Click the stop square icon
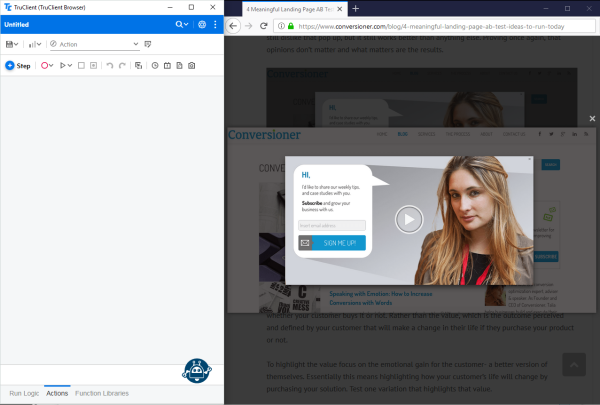The image size is (600, 405). [x=81, y=66]
